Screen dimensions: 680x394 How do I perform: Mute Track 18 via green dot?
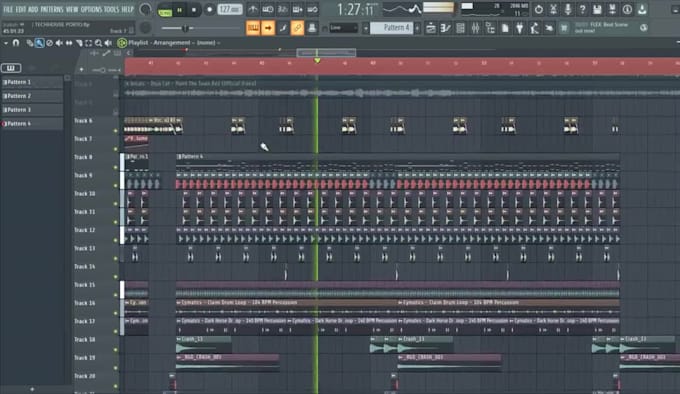[x=116, y=349]
